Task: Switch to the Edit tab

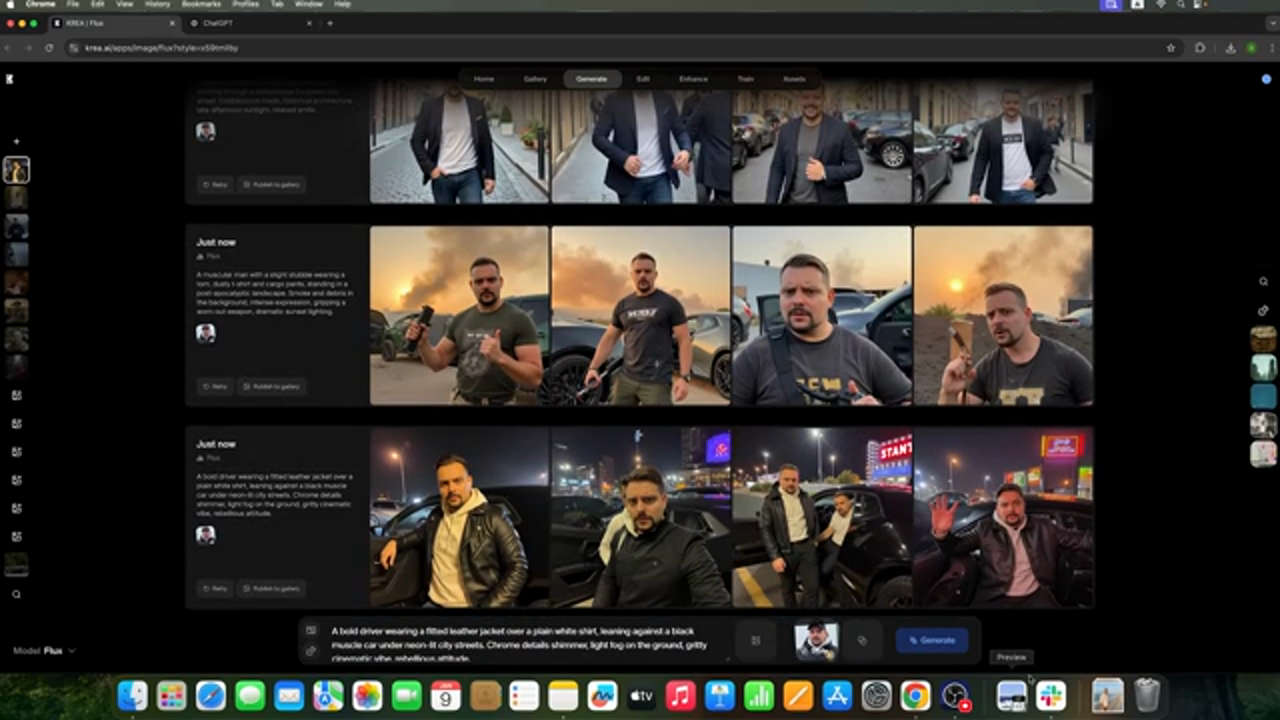Action: [643, 79]
